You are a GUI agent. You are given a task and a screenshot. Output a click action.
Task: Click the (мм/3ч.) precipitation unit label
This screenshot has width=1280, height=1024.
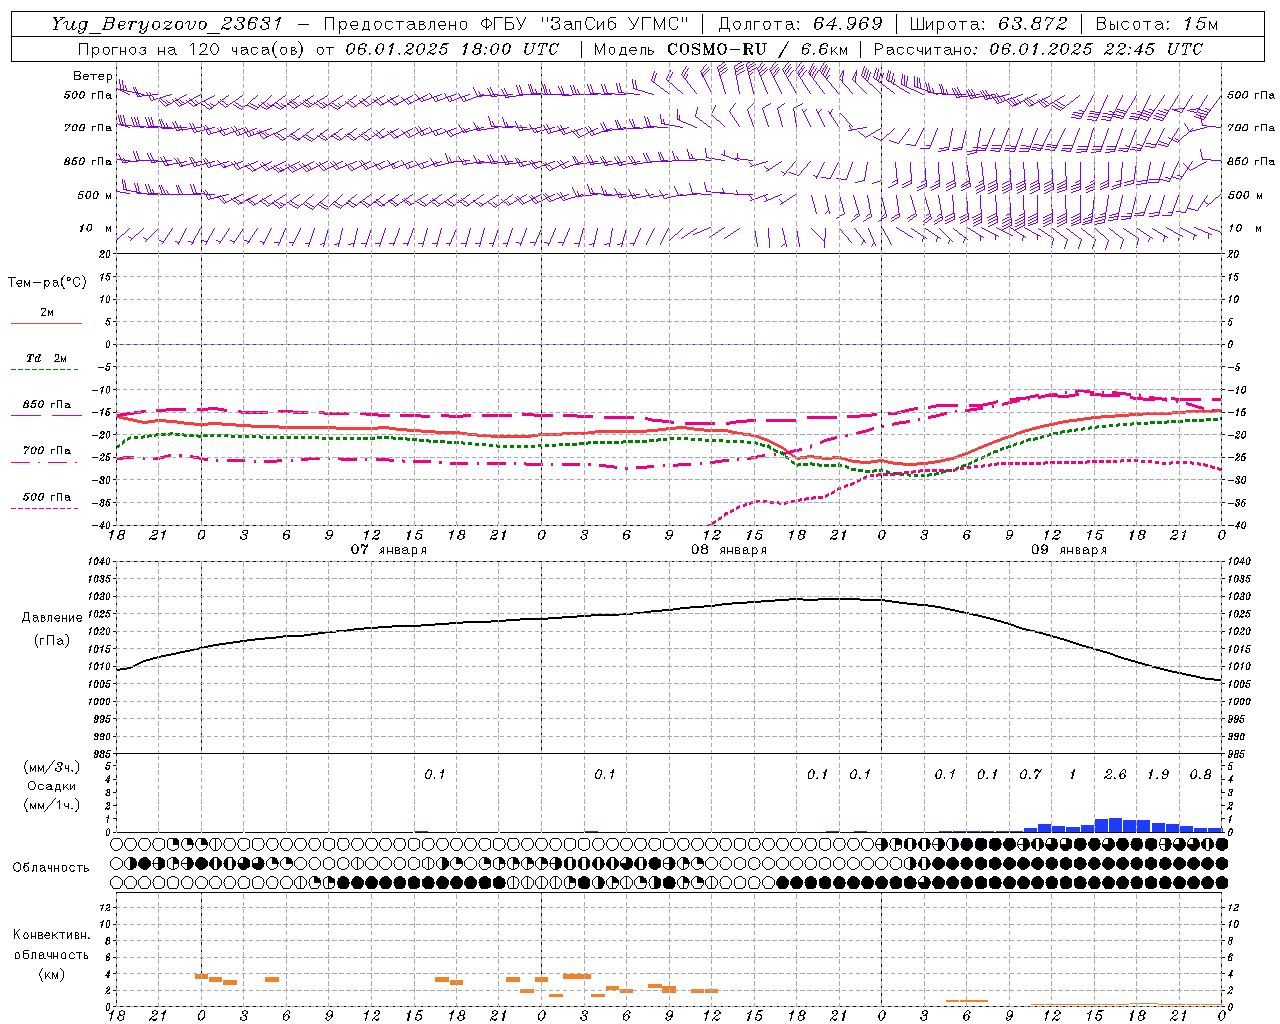click(x=52, y=767)
